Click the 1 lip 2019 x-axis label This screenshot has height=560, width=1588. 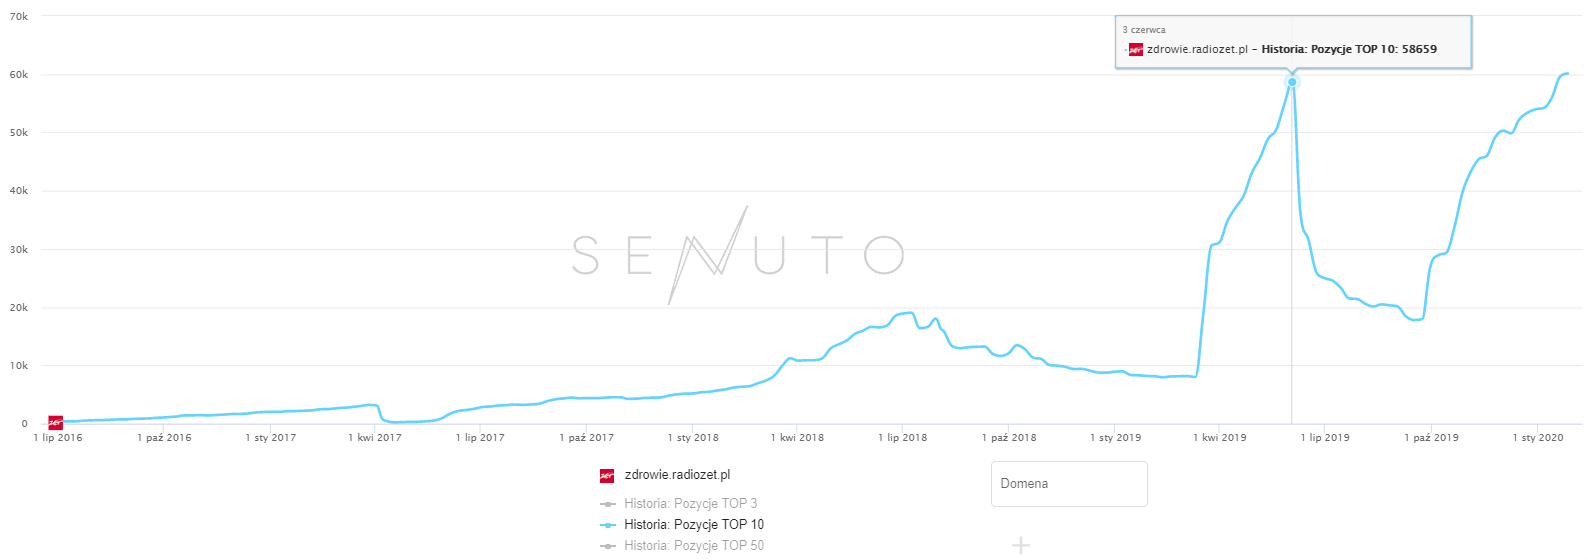(x=1325, y=438)
